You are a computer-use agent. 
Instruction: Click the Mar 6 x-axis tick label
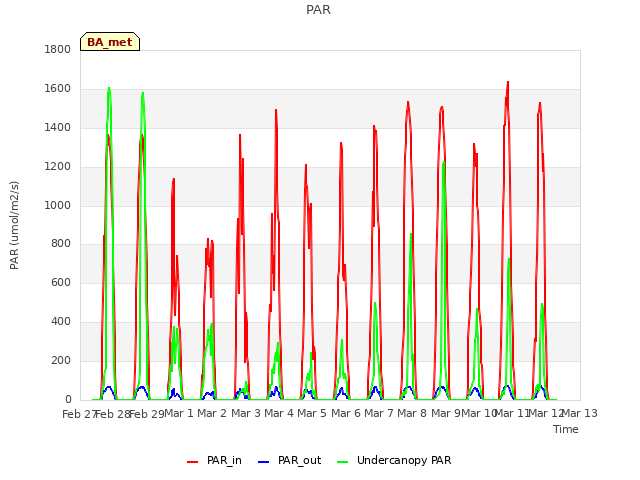coord(346,413)
